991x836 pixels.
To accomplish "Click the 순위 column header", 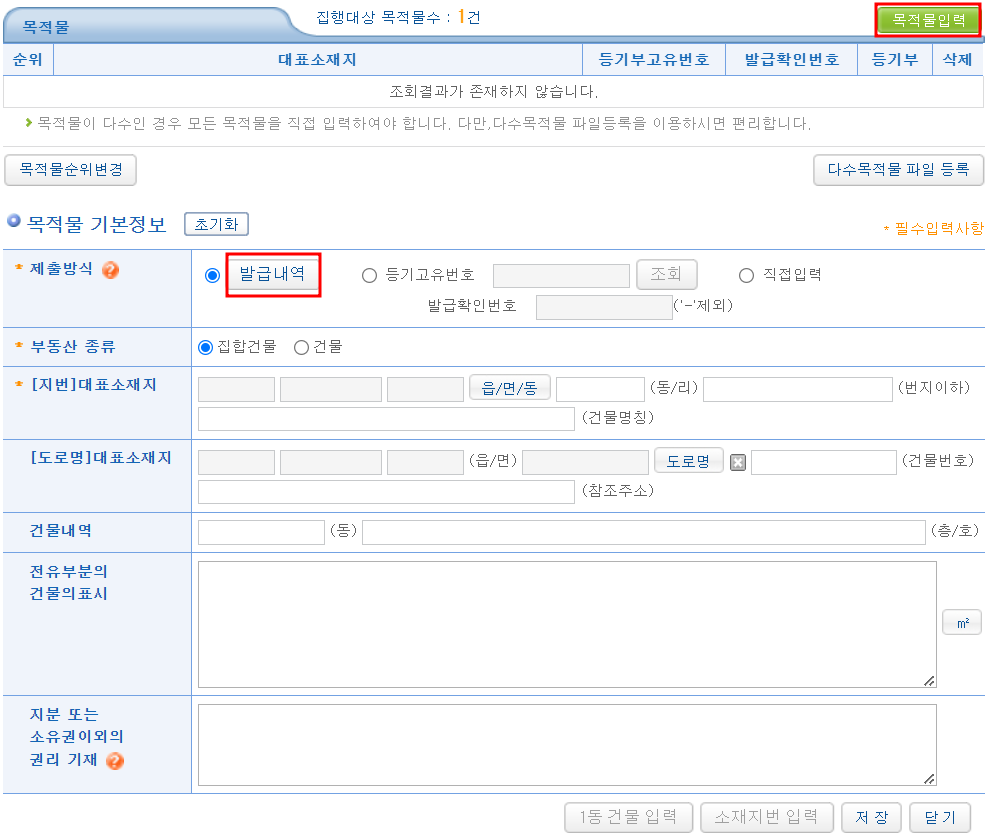I will [28, 59].
